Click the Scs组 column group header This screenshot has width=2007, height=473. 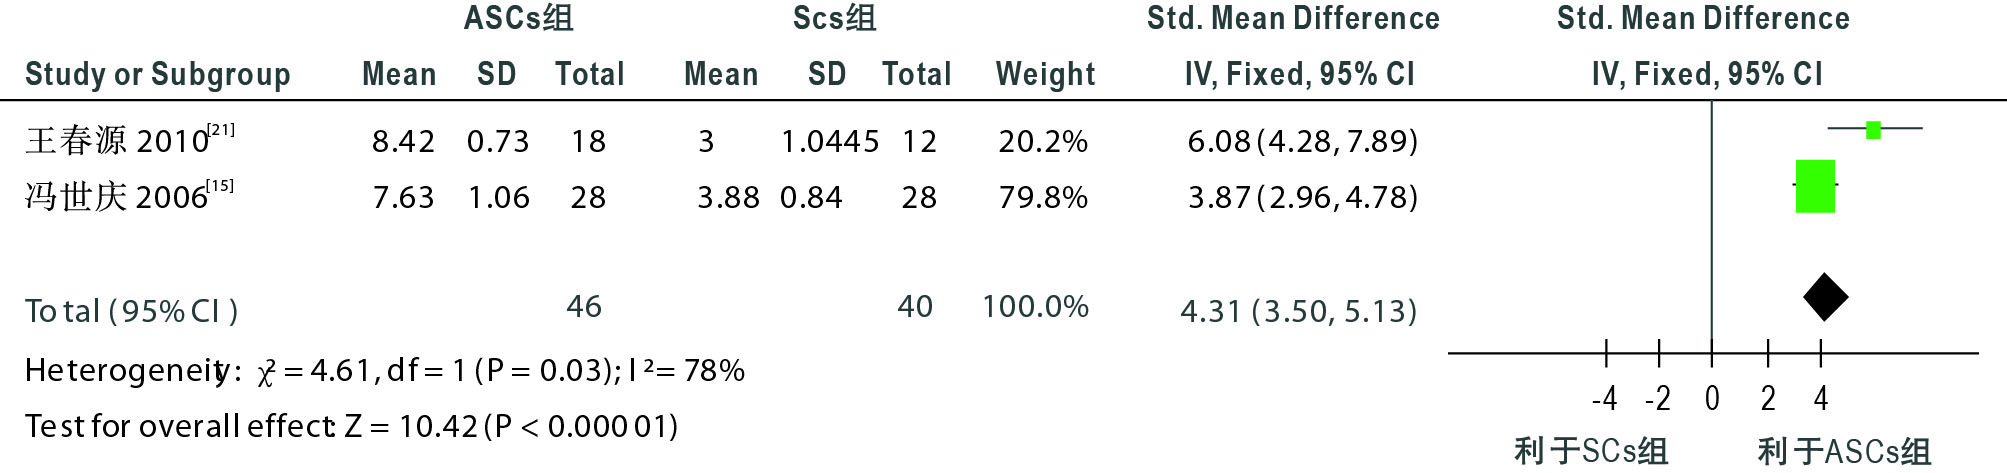click(834, 18)
